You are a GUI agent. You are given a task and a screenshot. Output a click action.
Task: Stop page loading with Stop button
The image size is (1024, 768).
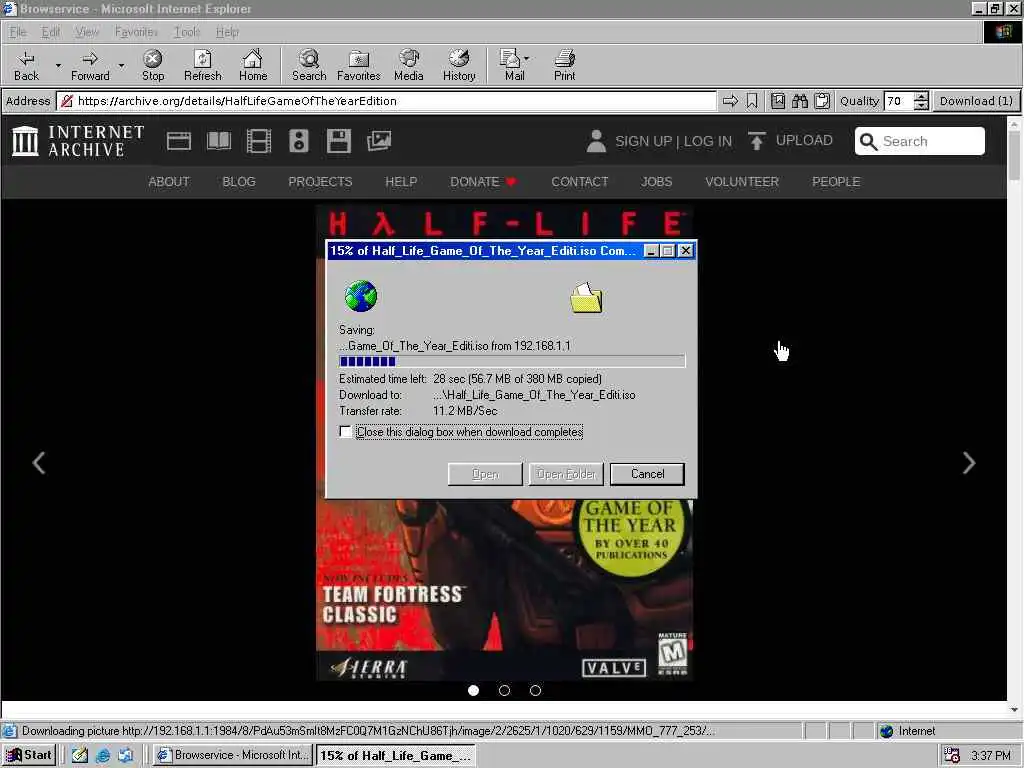click(x=153, y=66)
